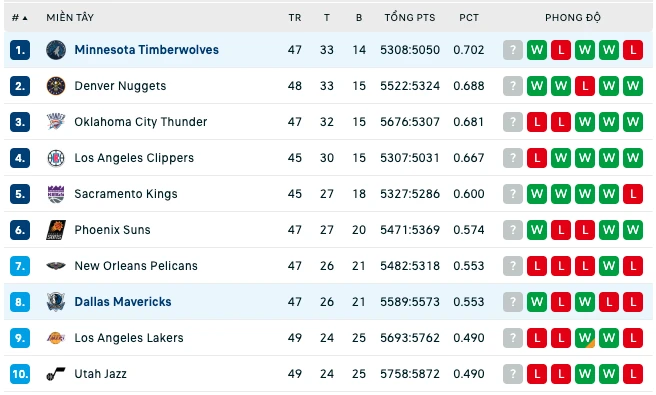656x395 pixels.
Task: Click the Oklahoma City Thunder logo
Action: [x=56, y=122]
